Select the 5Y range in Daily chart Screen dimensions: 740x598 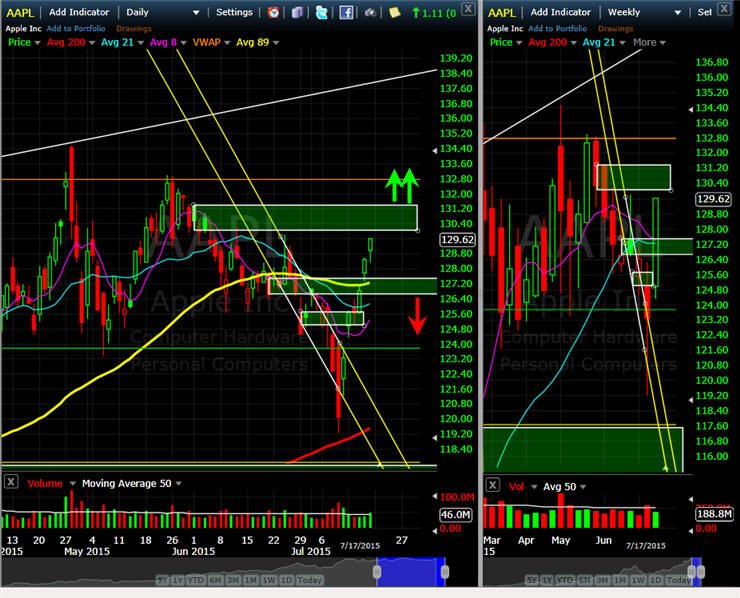tap(162, 580)
